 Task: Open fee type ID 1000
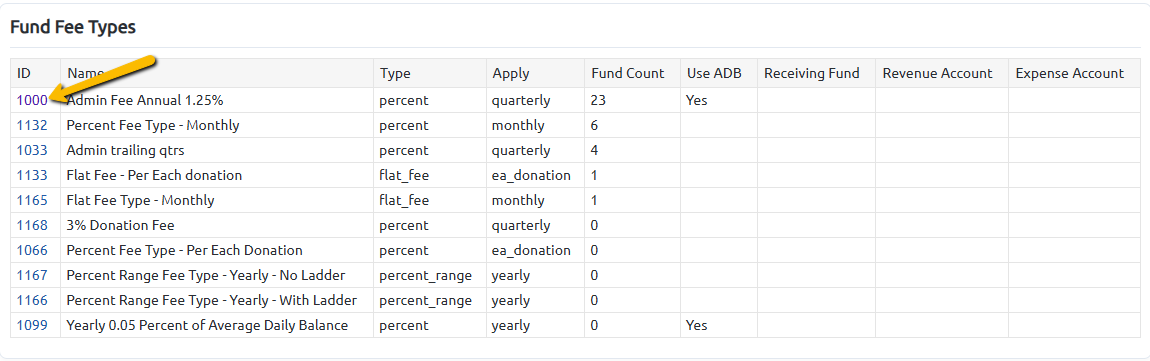tap(32, 101)
